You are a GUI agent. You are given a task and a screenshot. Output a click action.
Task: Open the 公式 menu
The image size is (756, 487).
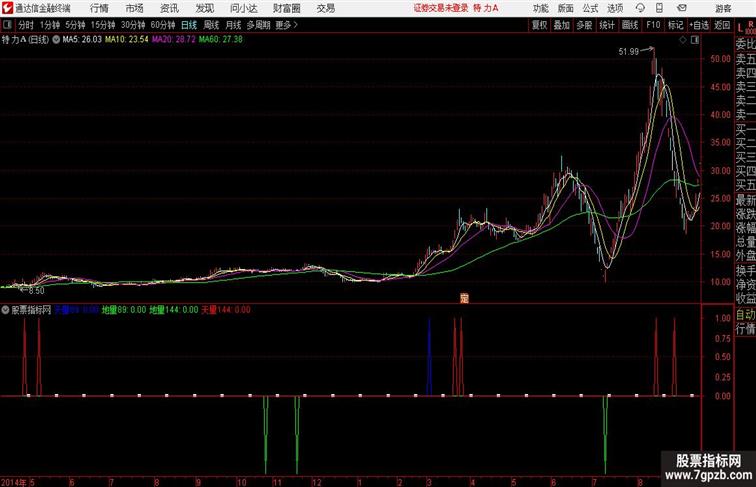(590, 8)
